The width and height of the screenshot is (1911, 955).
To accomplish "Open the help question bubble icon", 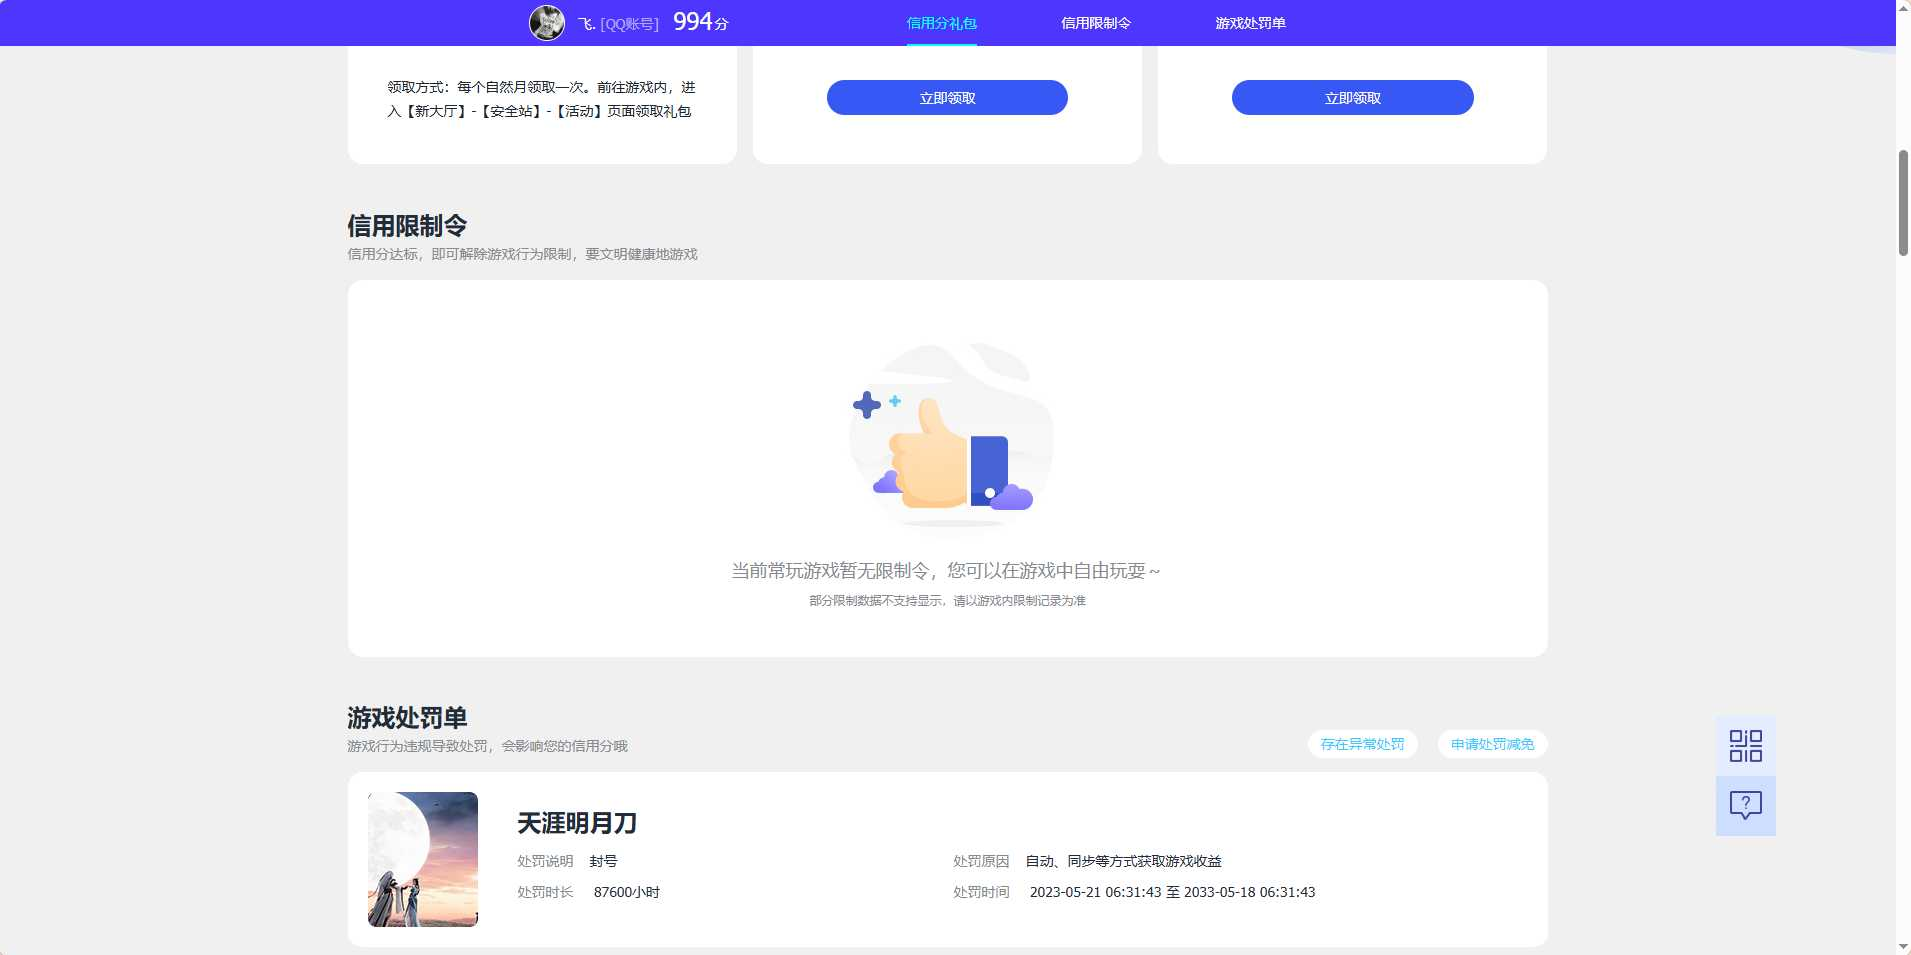I will pyautogui.click(x=1745, y=806).
